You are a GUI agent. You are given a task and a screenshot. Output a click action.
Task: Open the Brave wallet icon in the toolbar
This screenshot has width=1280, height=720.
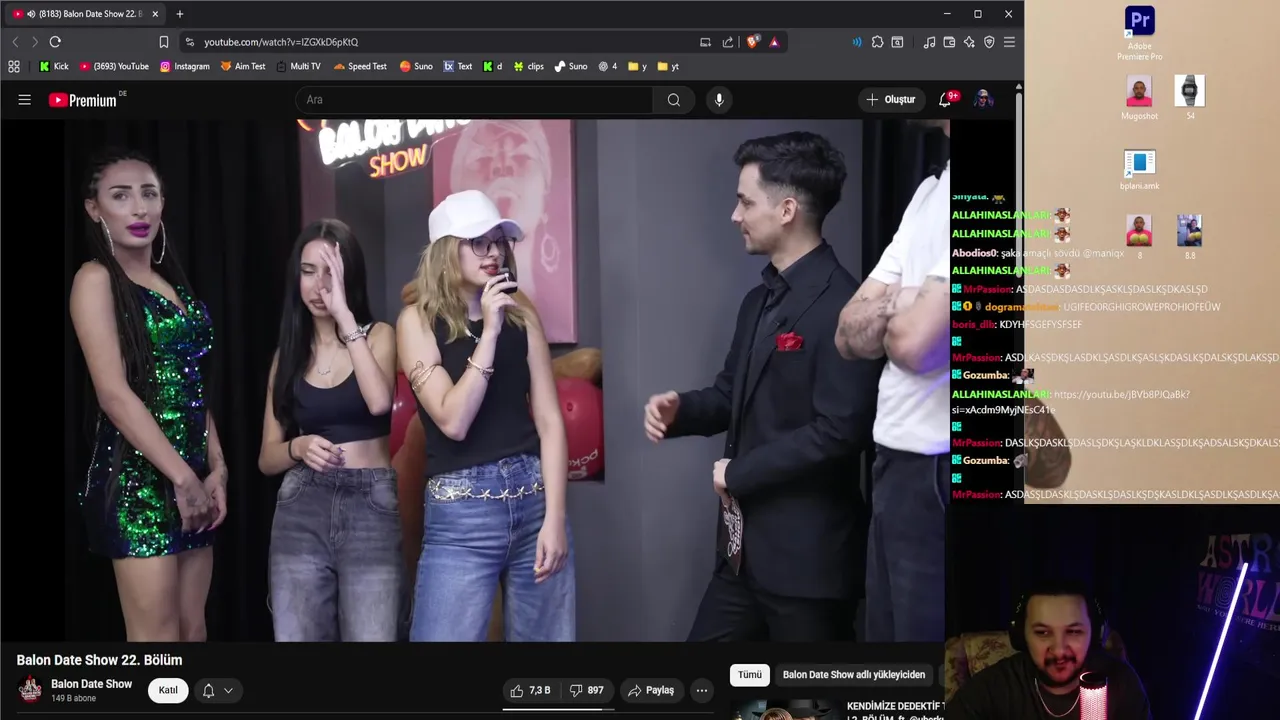tap(949, 42)
